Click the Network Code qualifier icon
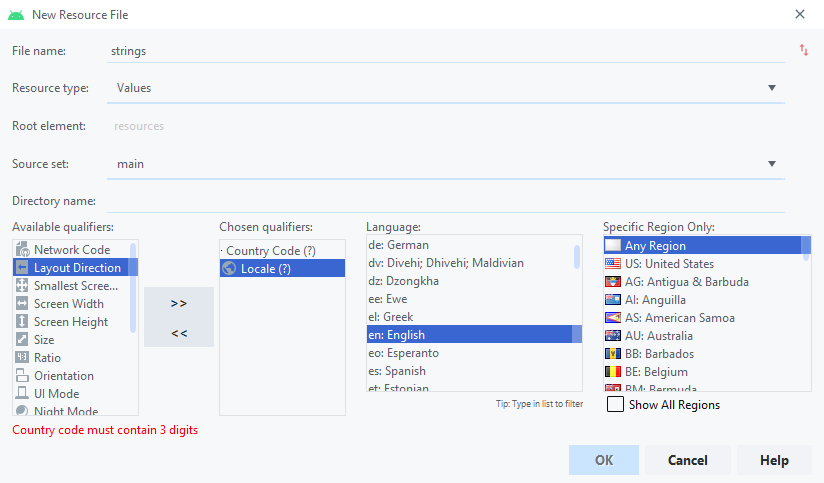 coord(22,250)
